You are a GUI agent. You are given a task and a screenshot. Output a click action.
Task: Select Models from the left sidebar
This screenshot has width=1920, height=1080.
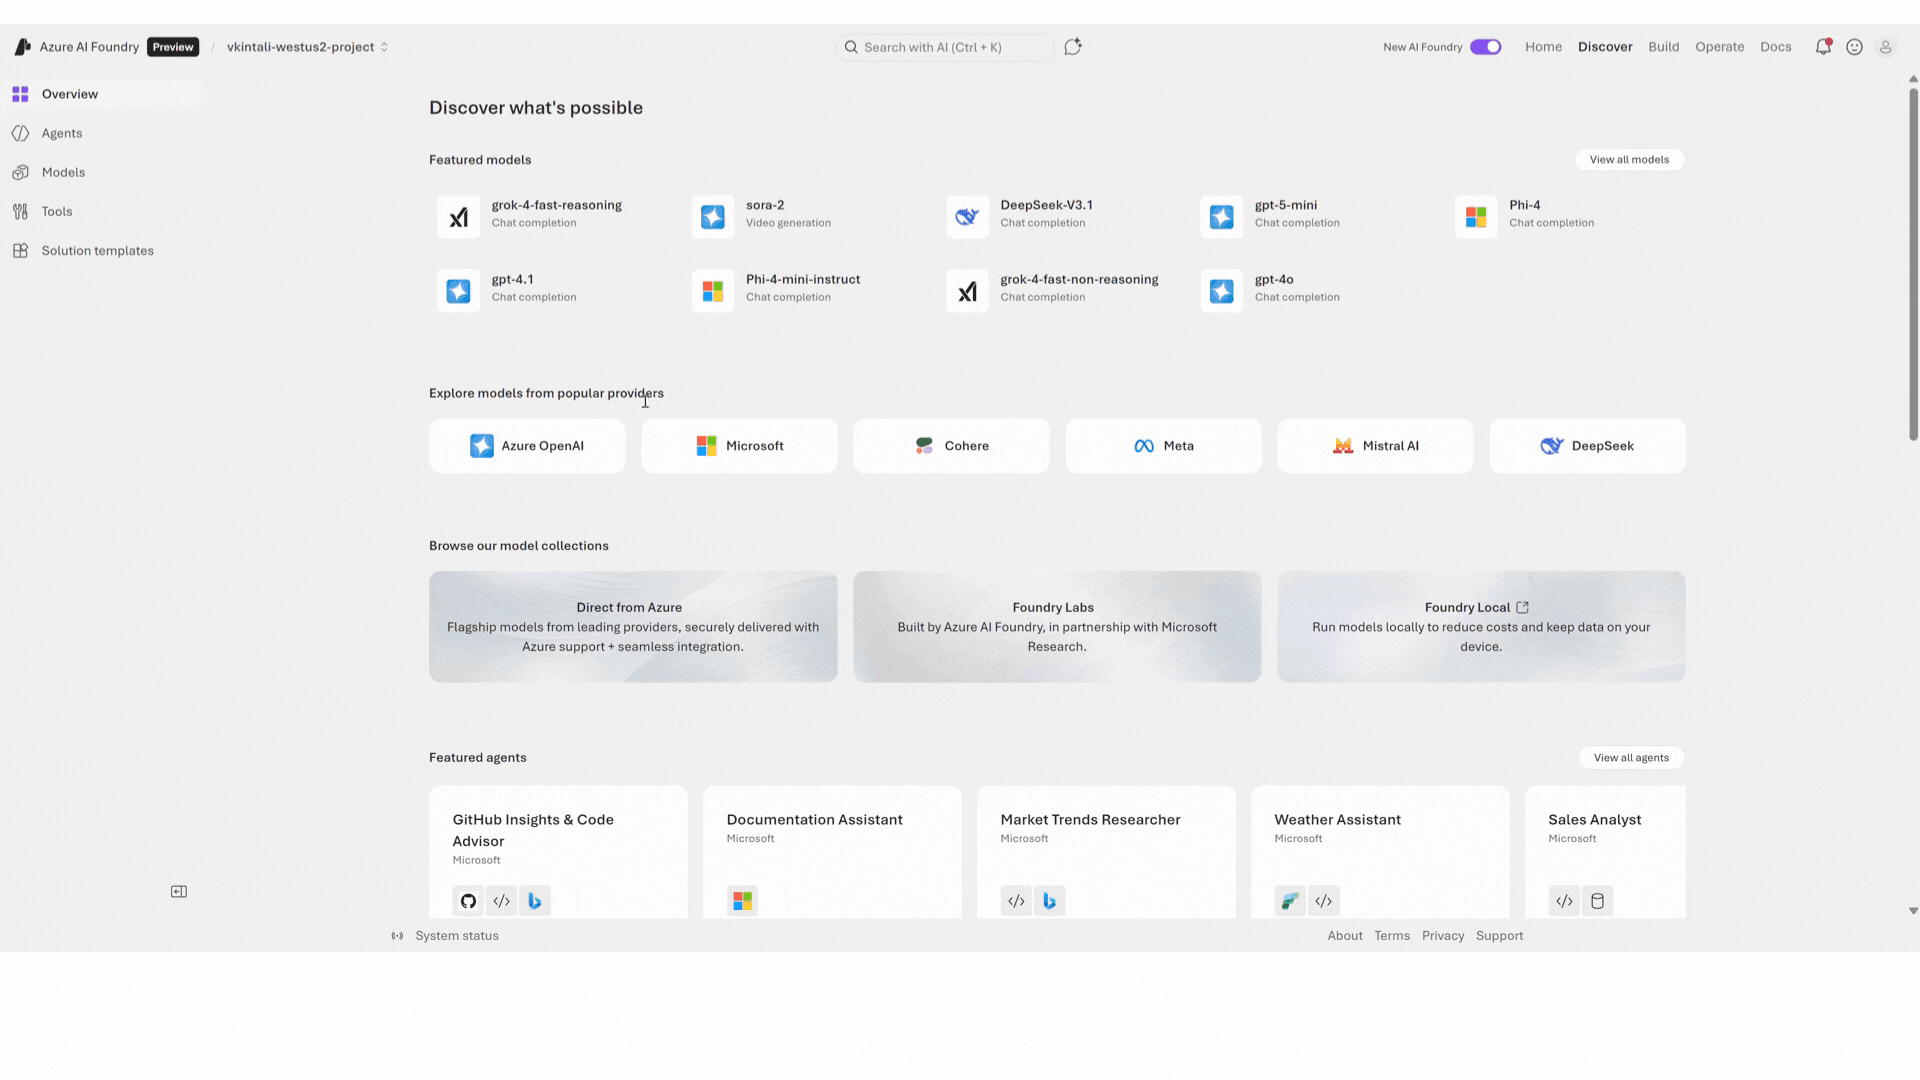point(62,171)
